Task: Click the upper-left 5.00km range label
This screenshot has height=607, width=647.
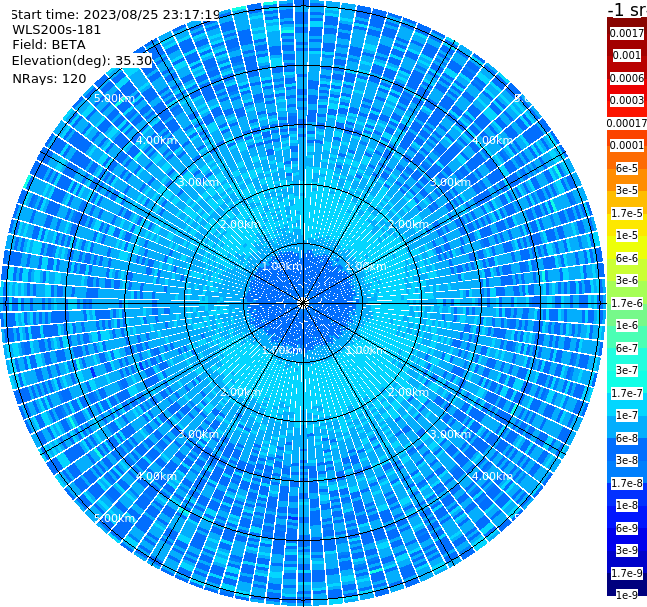Action: click(x=114, y=98)
